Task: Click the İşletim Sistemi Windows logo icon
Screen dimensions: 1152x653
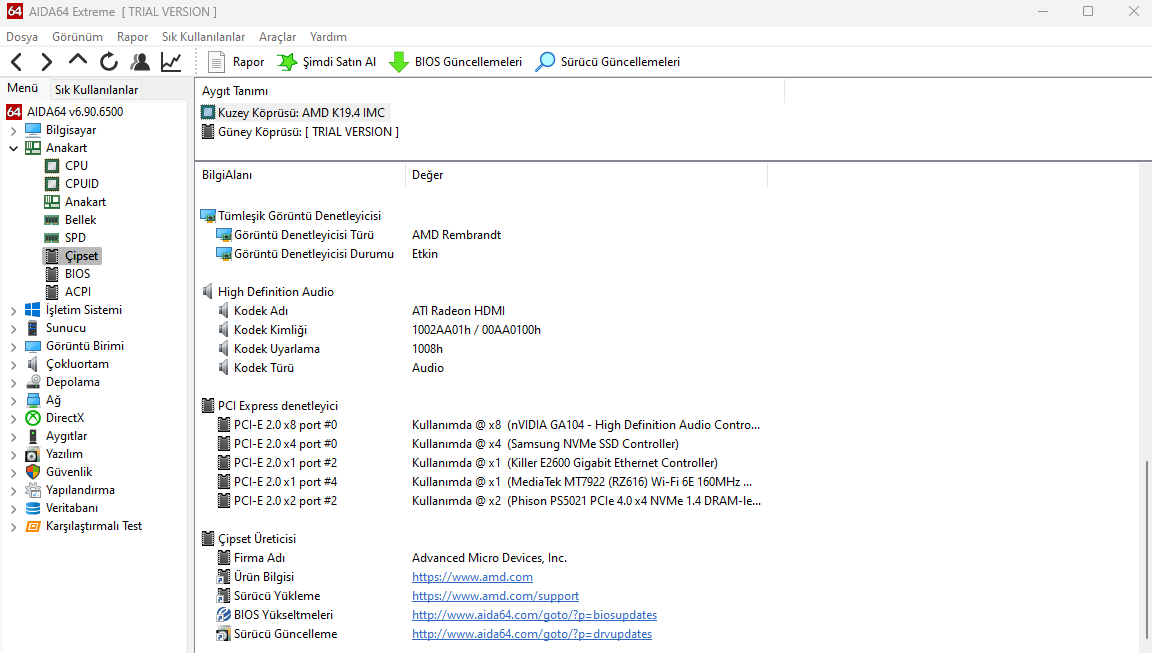Action: coord(32,310)
